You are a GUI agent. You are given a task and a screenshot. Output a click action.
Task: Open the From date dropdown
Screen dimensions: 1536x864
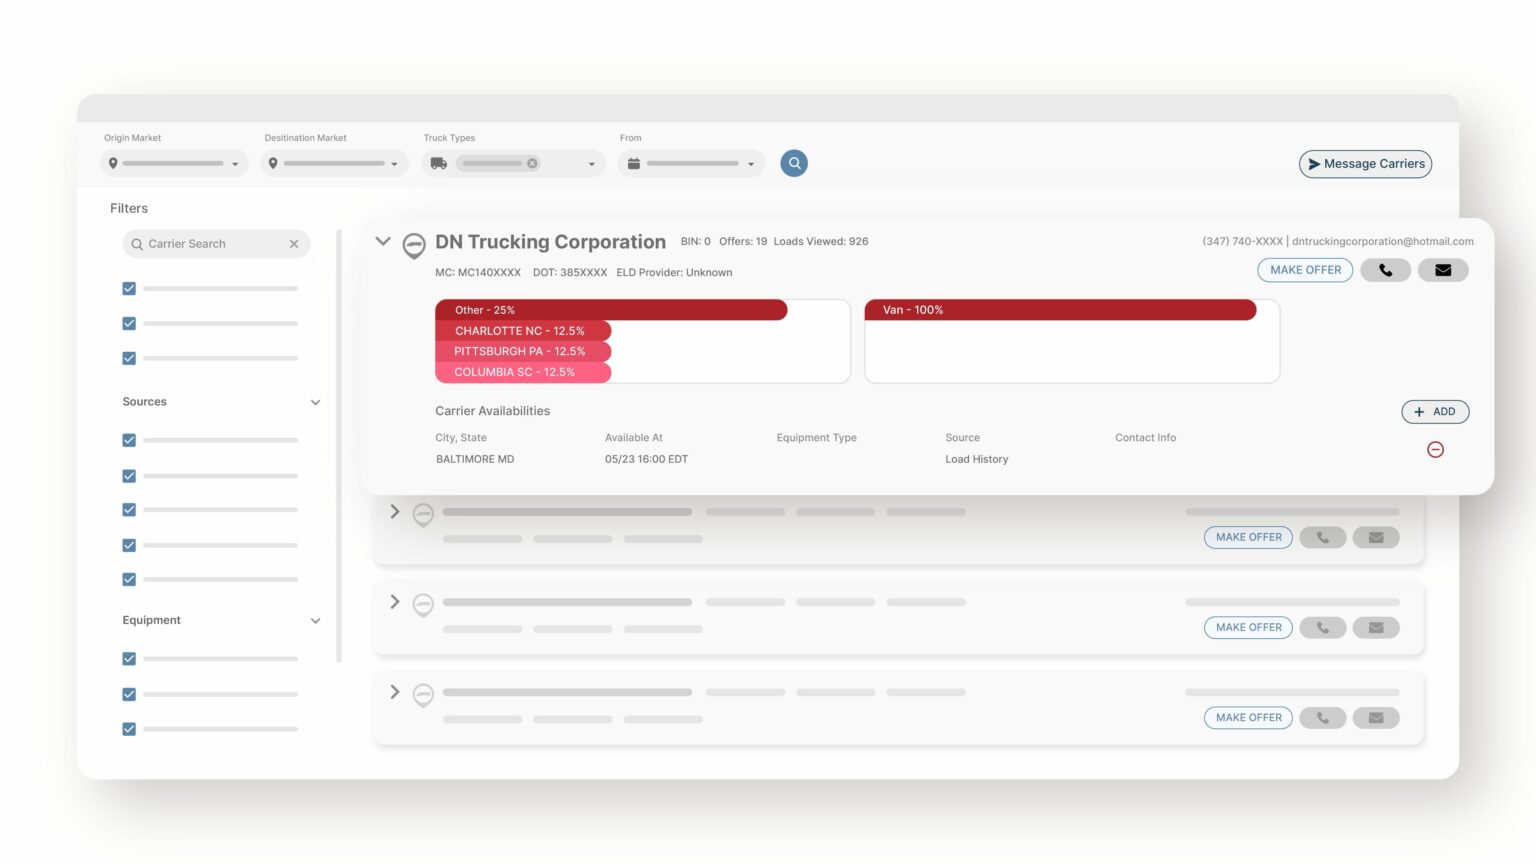pyautogui.click(x=691, y=163)
